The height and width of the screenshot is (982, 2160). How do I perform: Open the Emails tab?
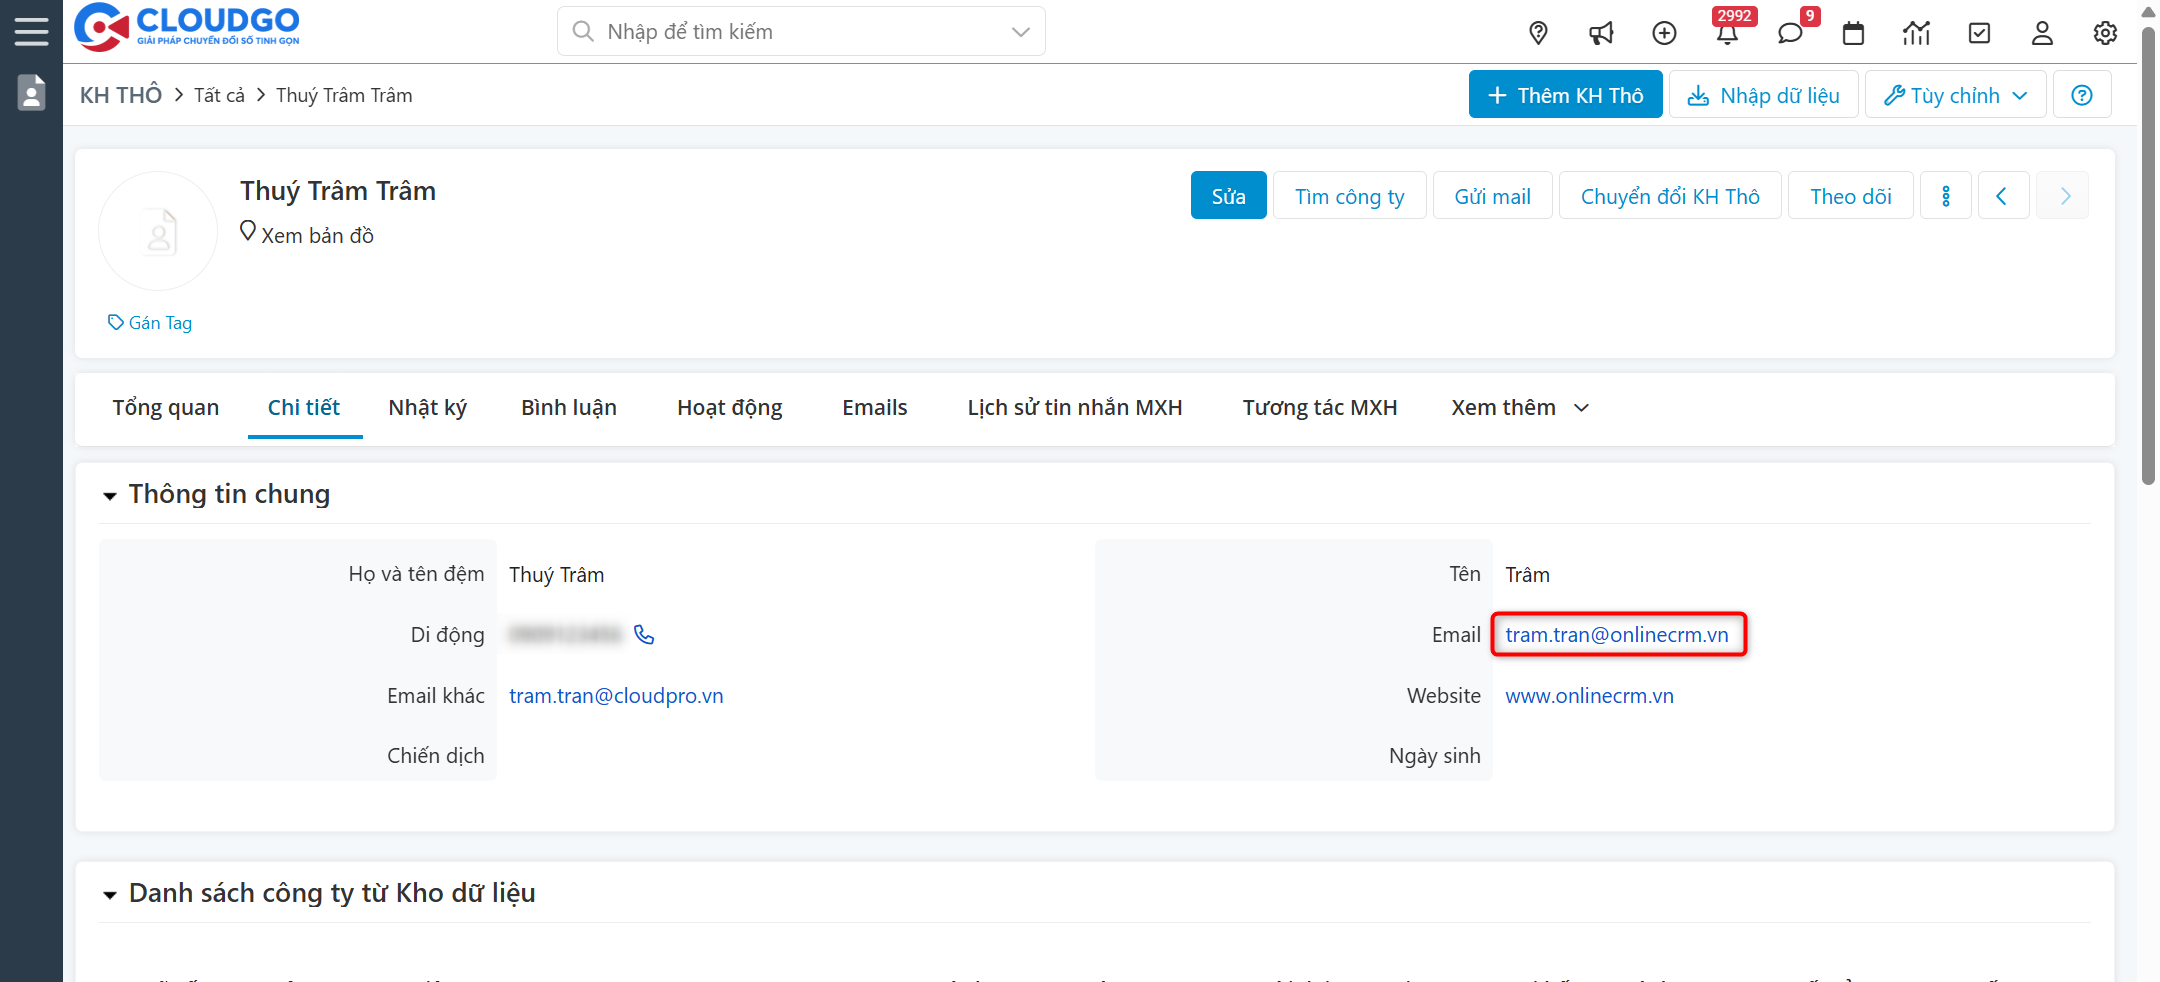[x=874, y=407]
